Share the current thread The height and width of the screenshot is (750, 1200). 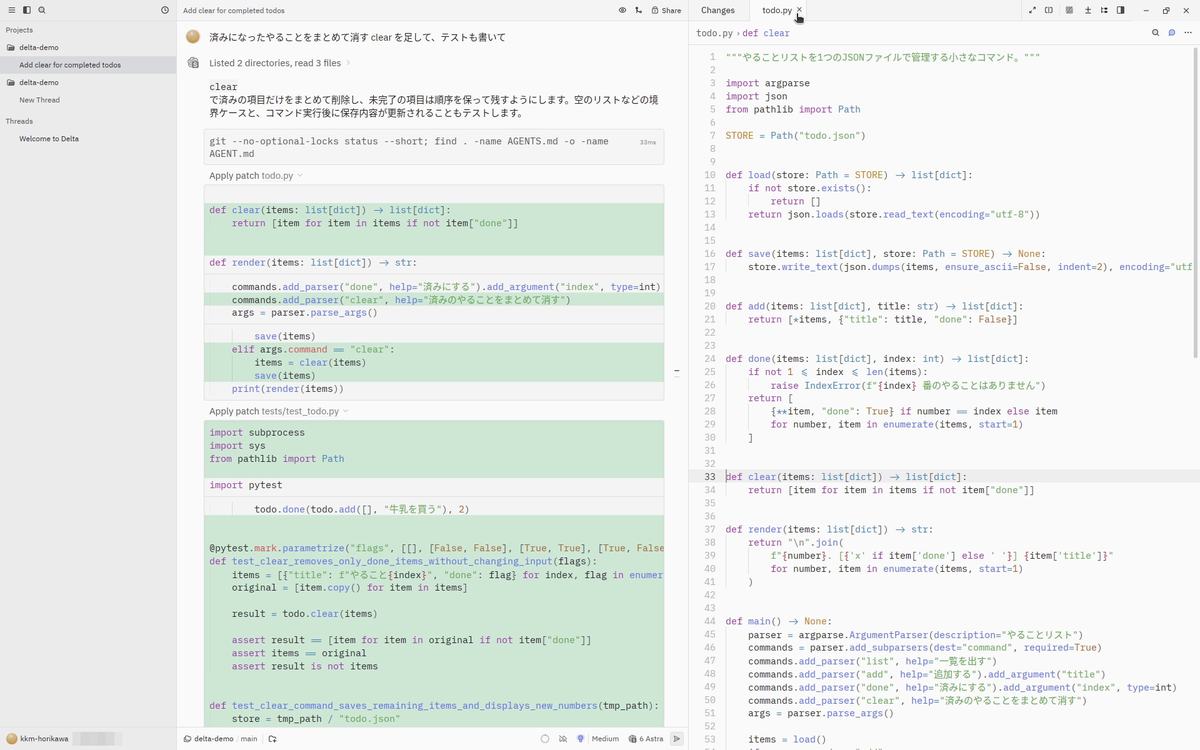(x=666, y=10)
